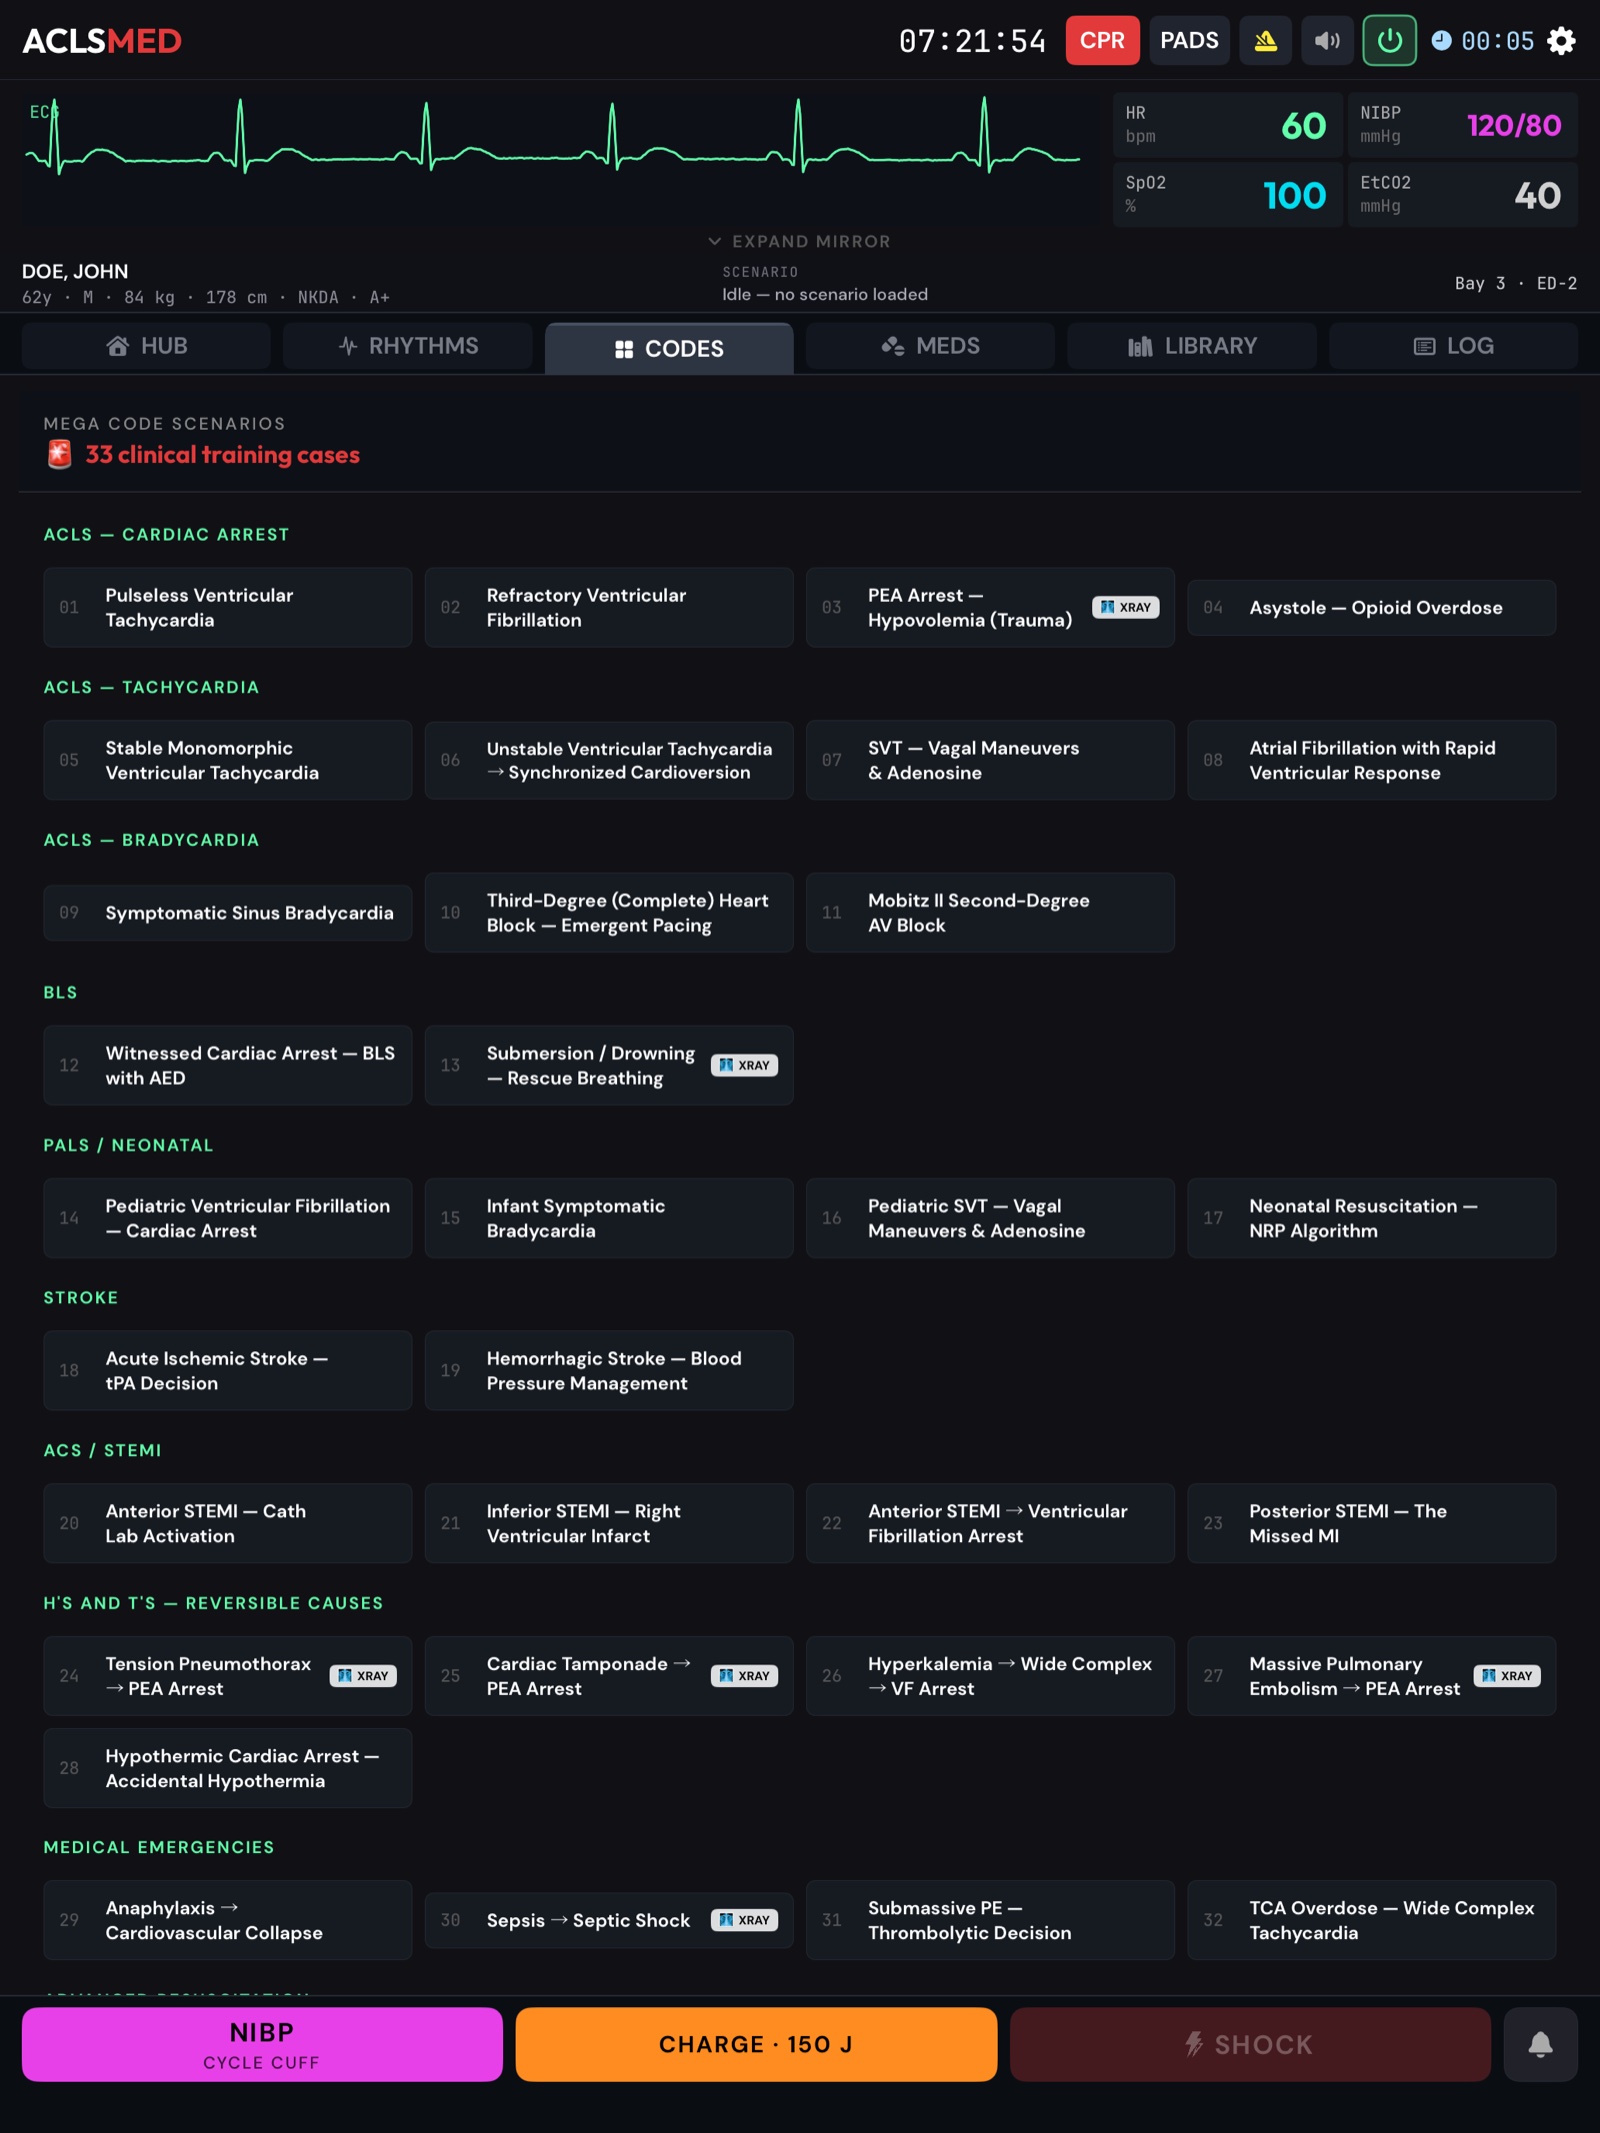Click the red siren icon beside training cases
The width and height of the screenshot is (1600, 2133).
click(60, 455)
